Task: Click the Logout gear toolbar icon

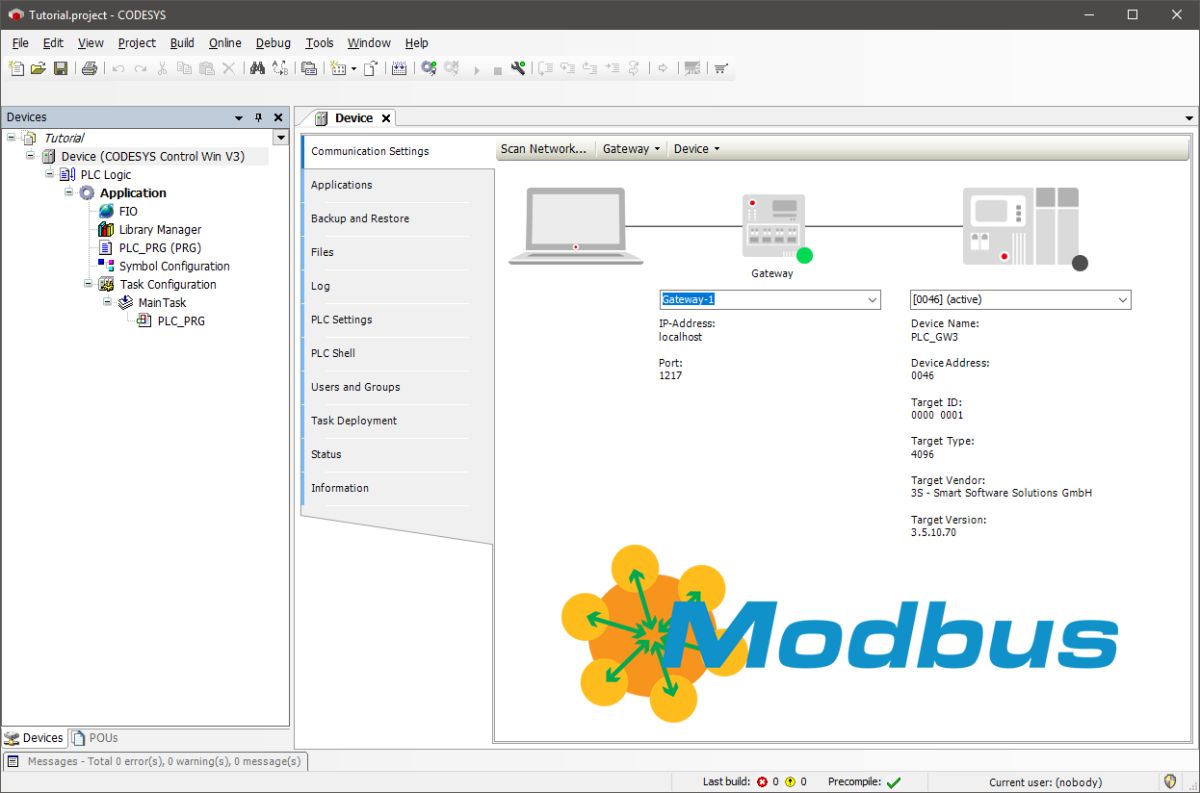Action: [453, 68]
